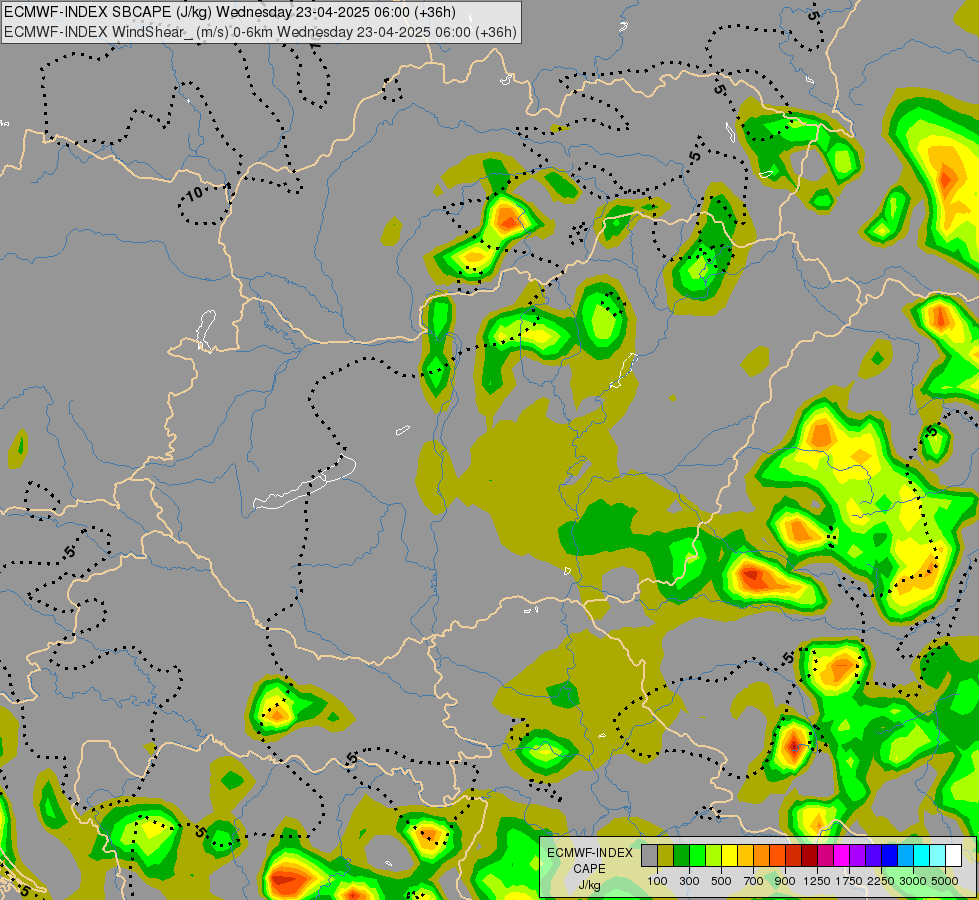
Task: Click the legend value '700'
Action: coord(754,881)
